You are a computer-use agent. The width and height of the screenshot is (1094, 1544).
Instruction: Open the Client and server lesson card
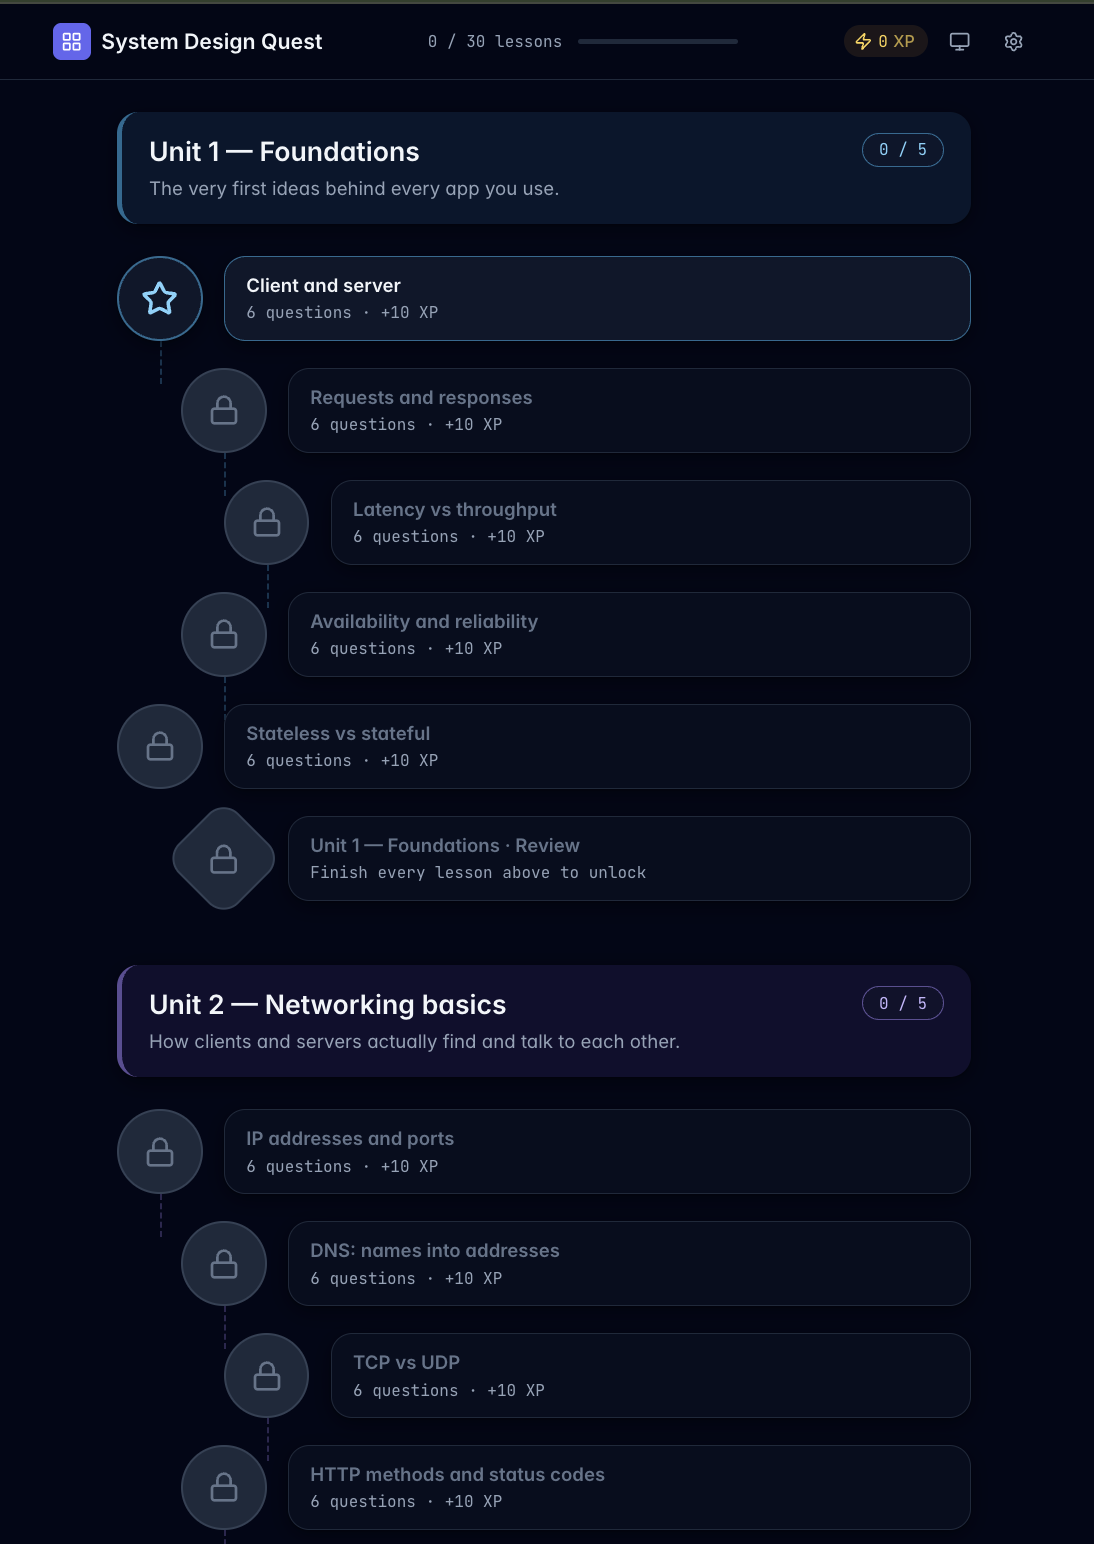[597, 298]
